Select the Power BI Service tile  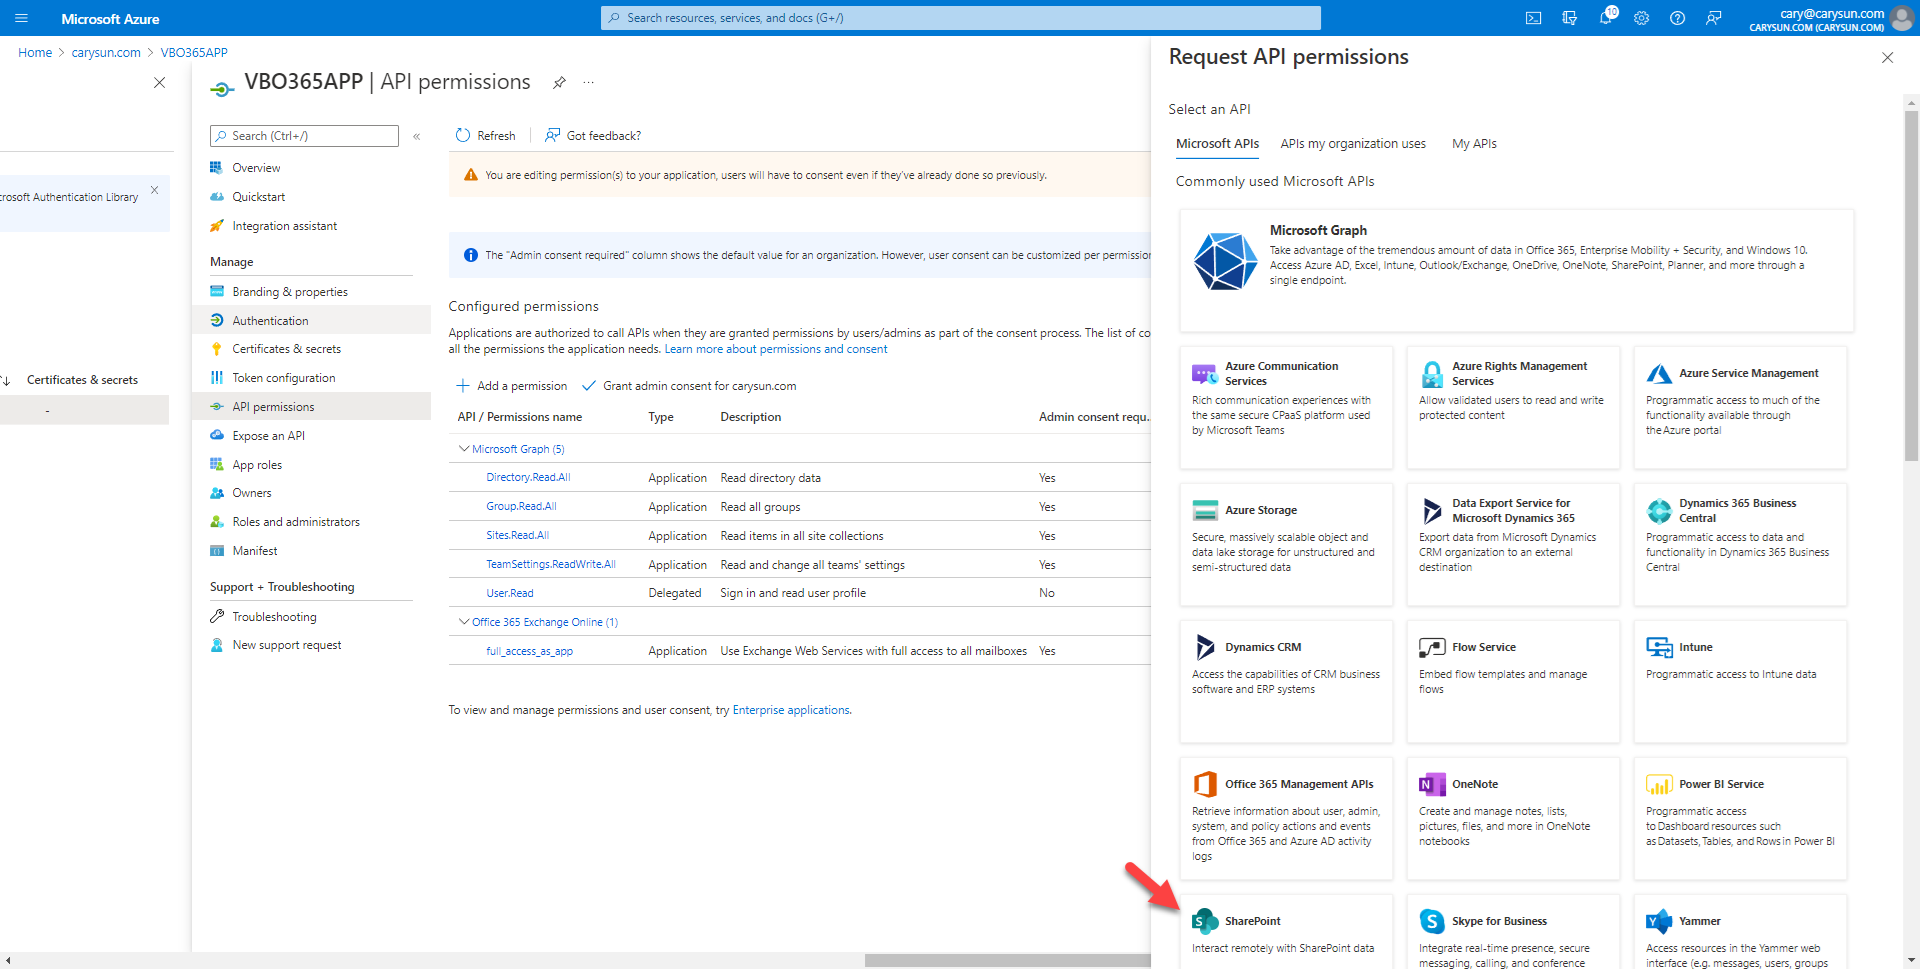pyautogui.click(x=1739, y=817)
